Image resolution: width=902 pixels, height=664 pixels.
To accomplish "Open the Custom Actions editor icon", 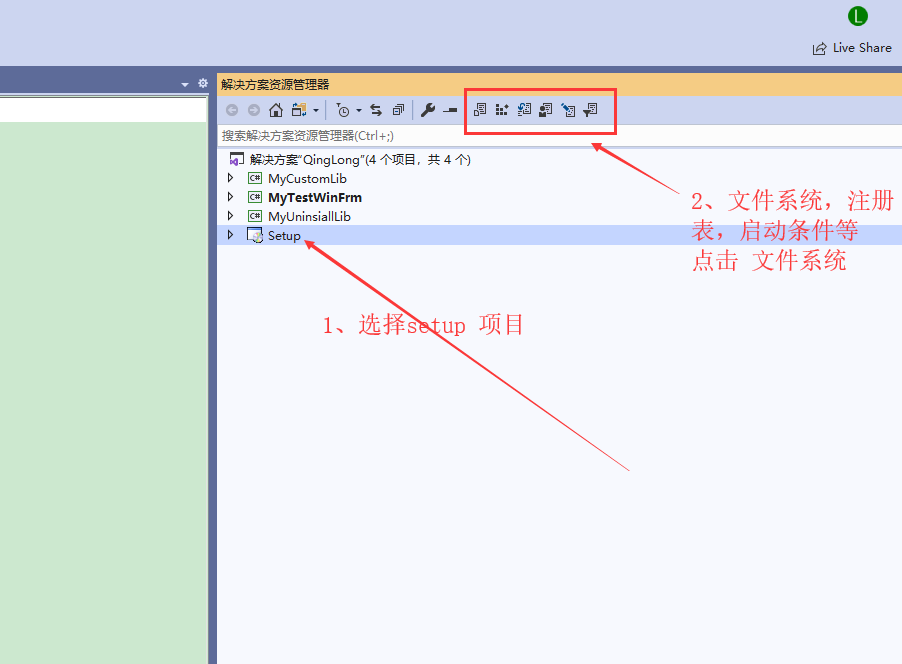I will [x=569, y=109].
